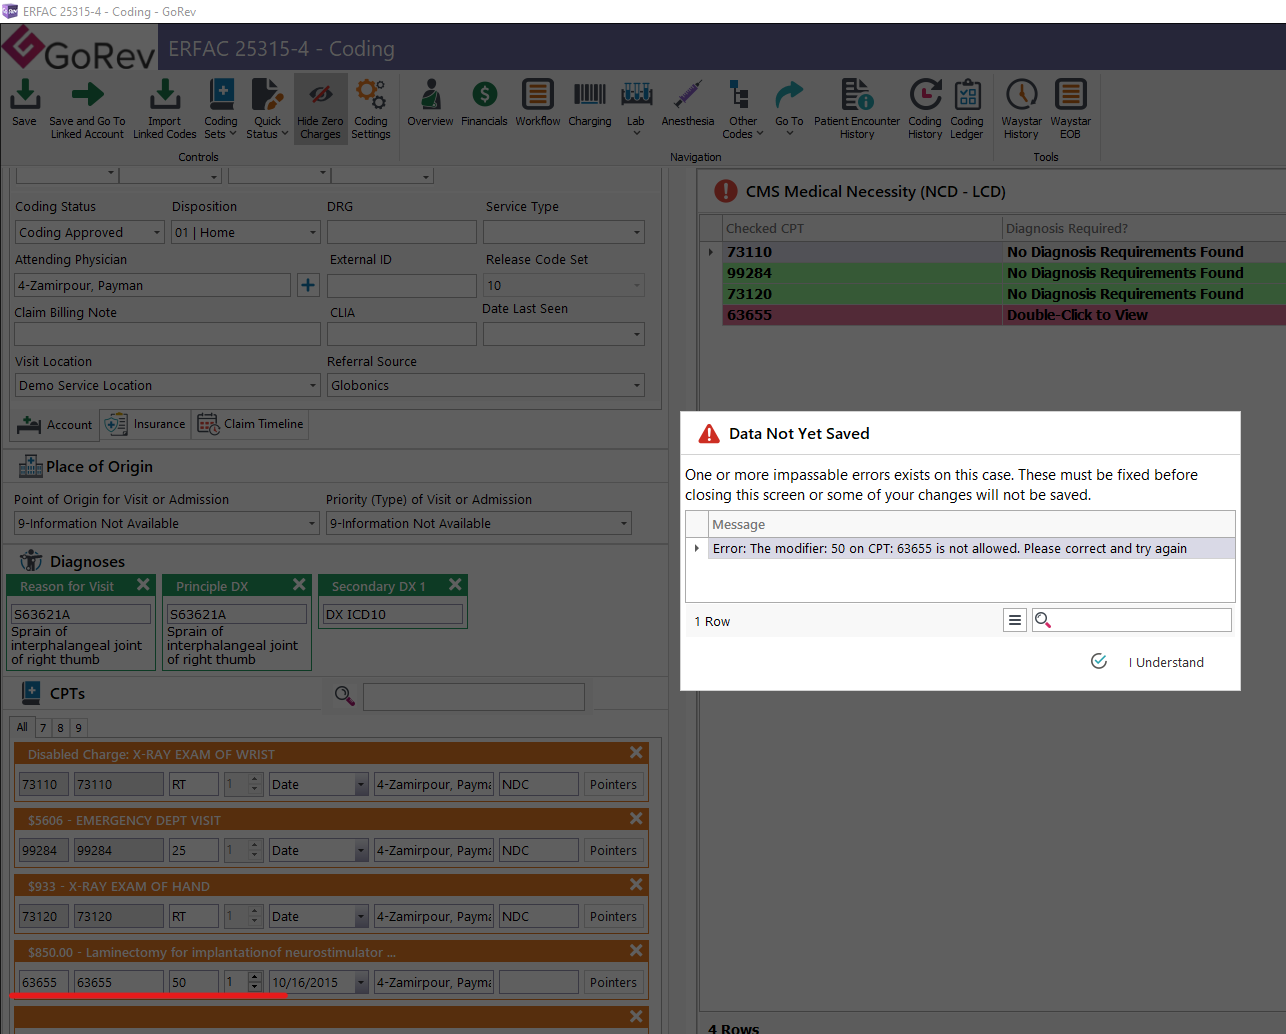Click the CPTs search input field
Image resolution: width=1286 pixels, height=1034 pixels.
[x=474, y=696]
